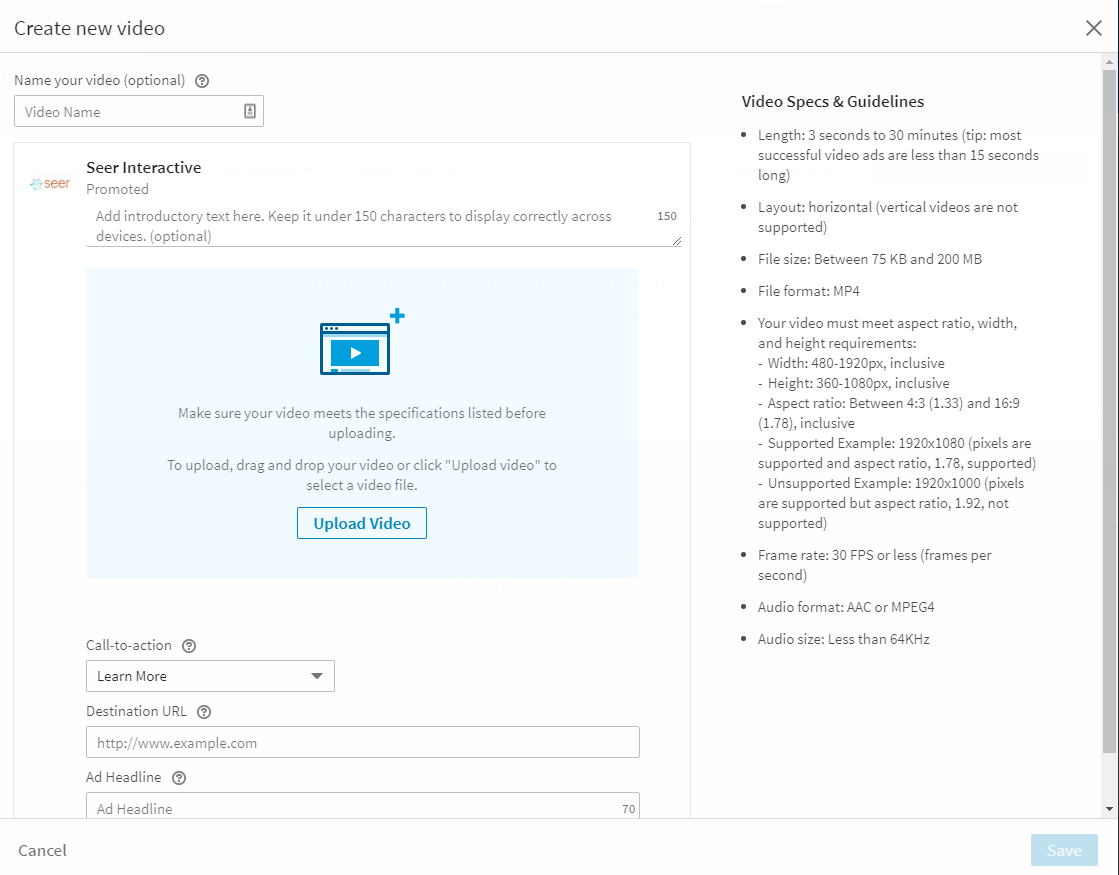The height and width of the screenshot is (875, 1119).
Task: Click the autofill icon in Video Name field
Action: 250,111
